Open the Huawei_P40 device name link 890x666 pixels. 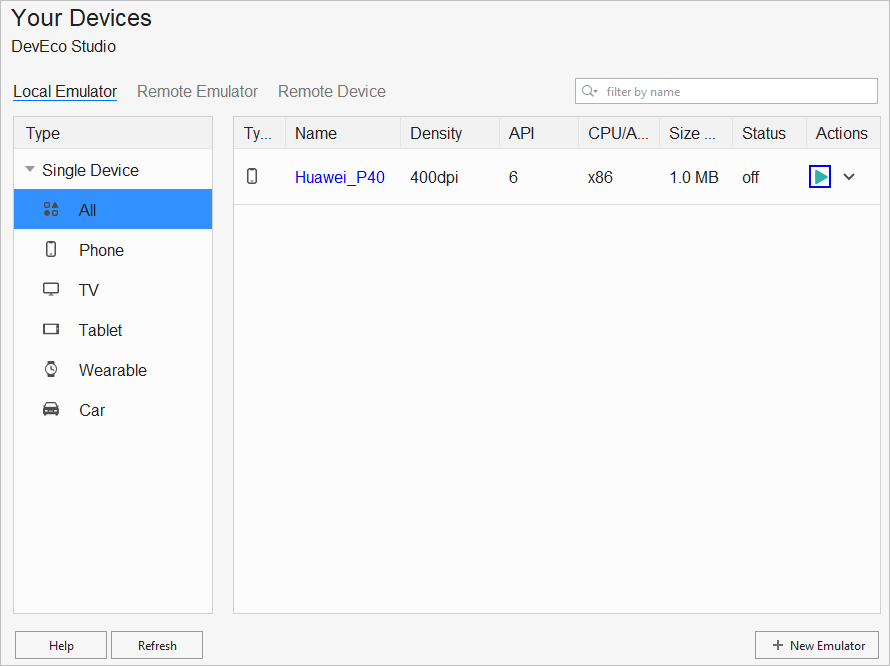point(340,177)
